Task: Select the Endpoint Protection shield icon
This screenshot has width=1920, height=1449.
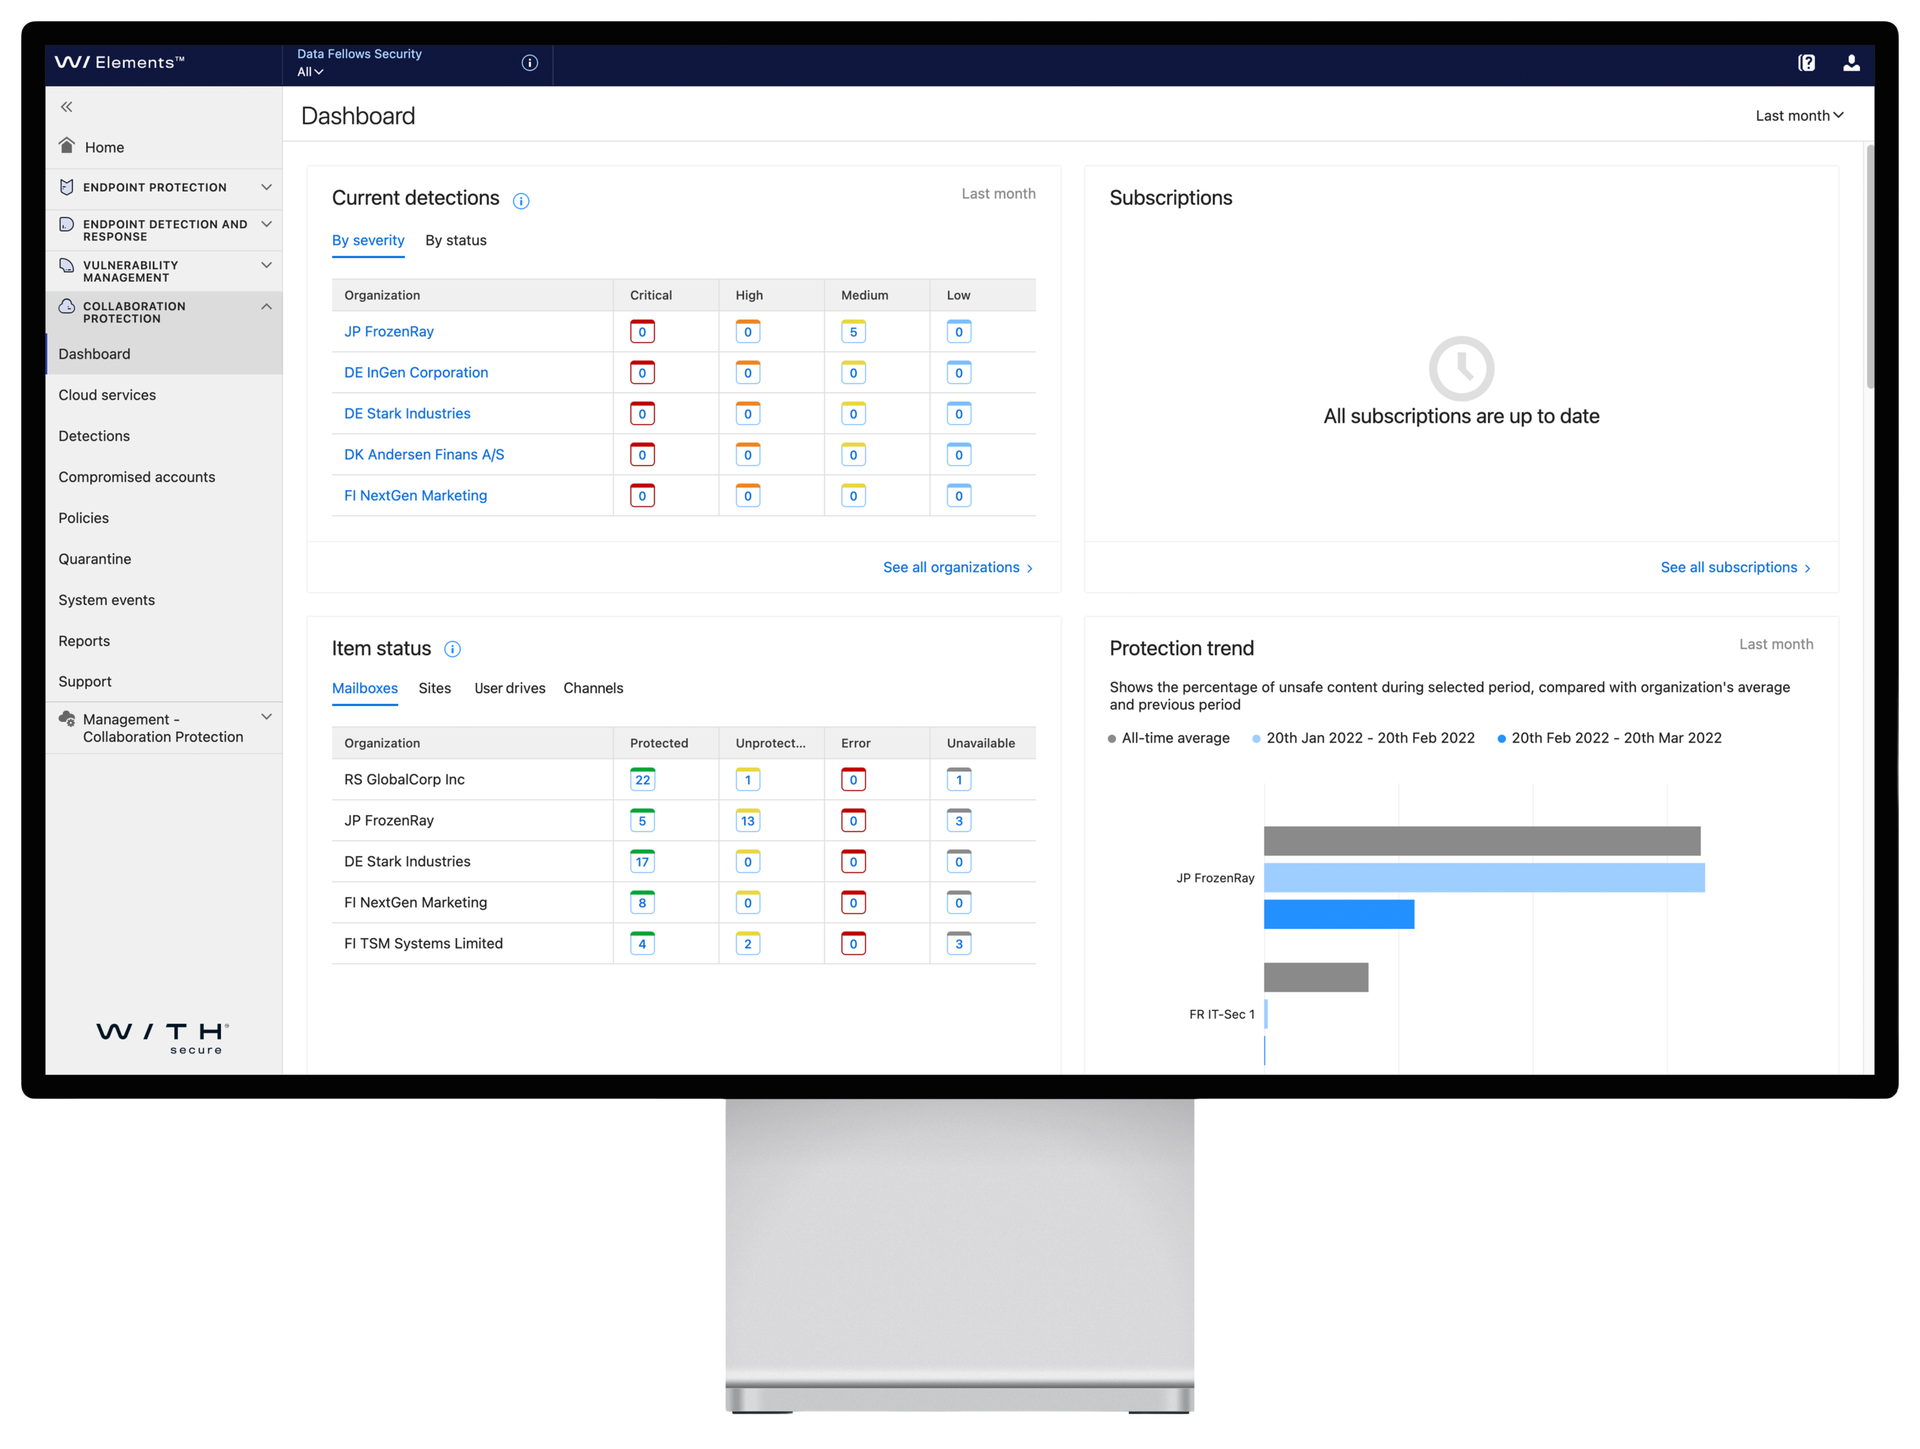Action: tap(66, 187)
